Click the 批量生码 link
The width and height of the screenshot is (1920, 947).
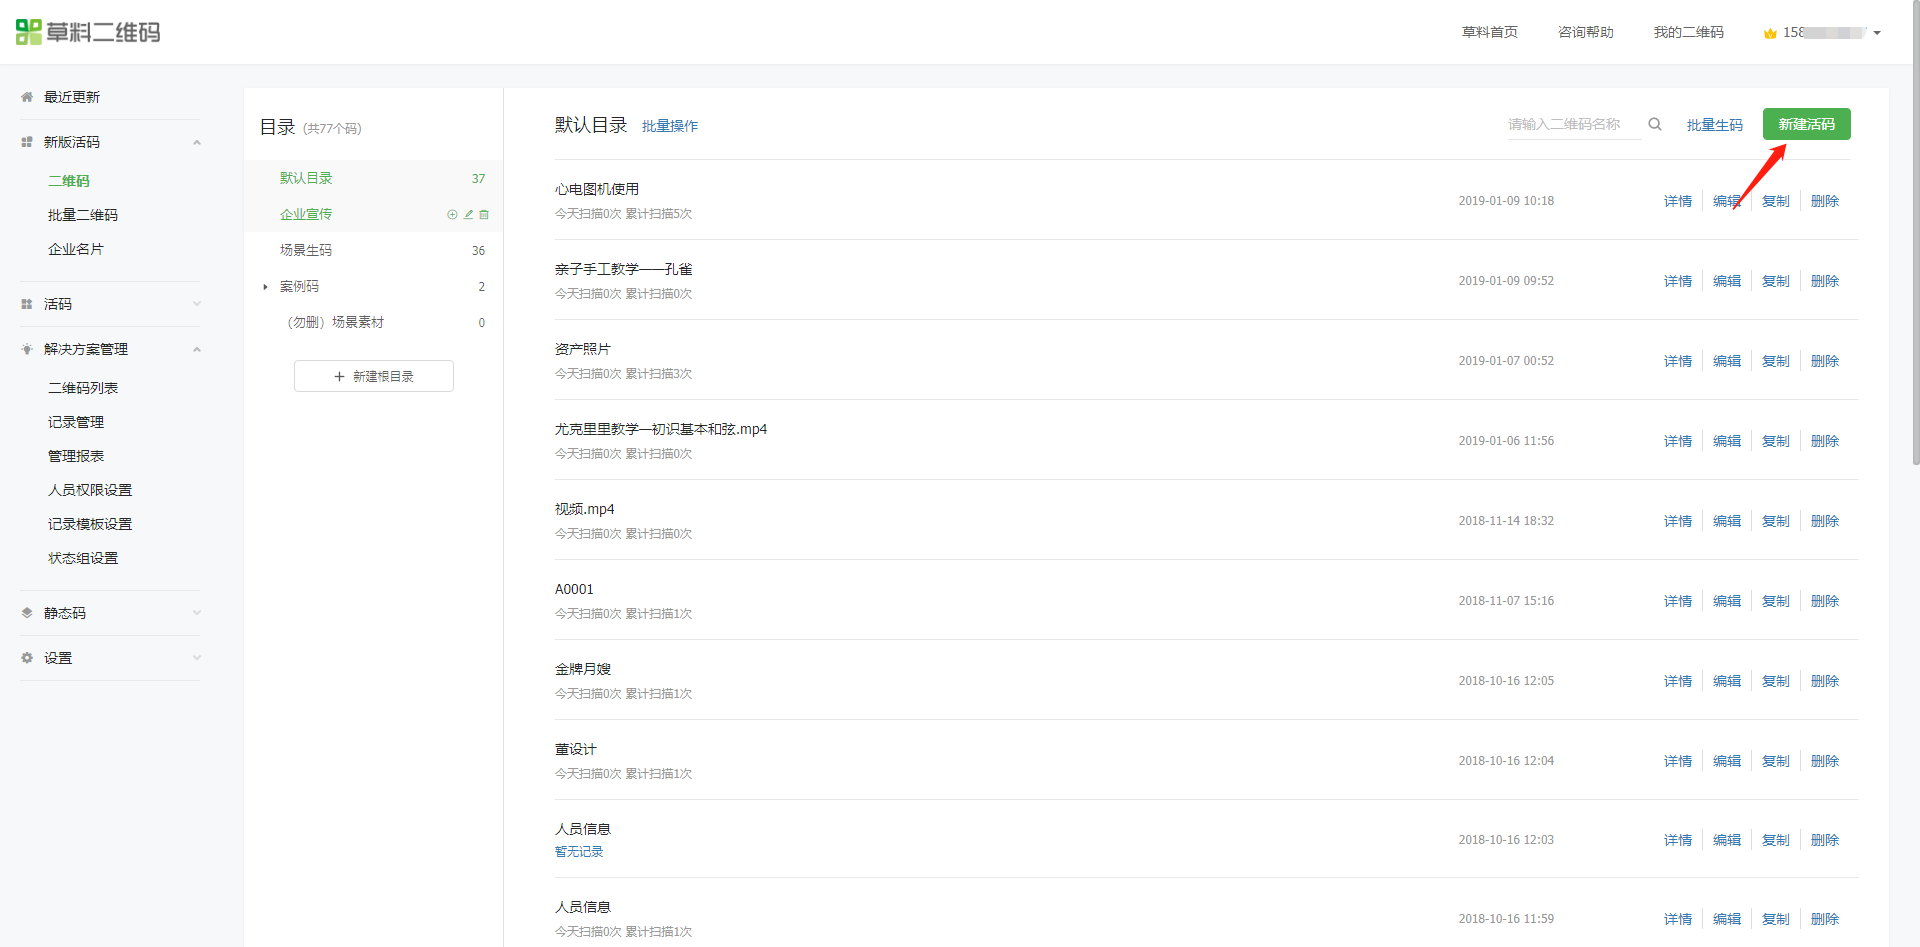click(x=1714, y=125)
